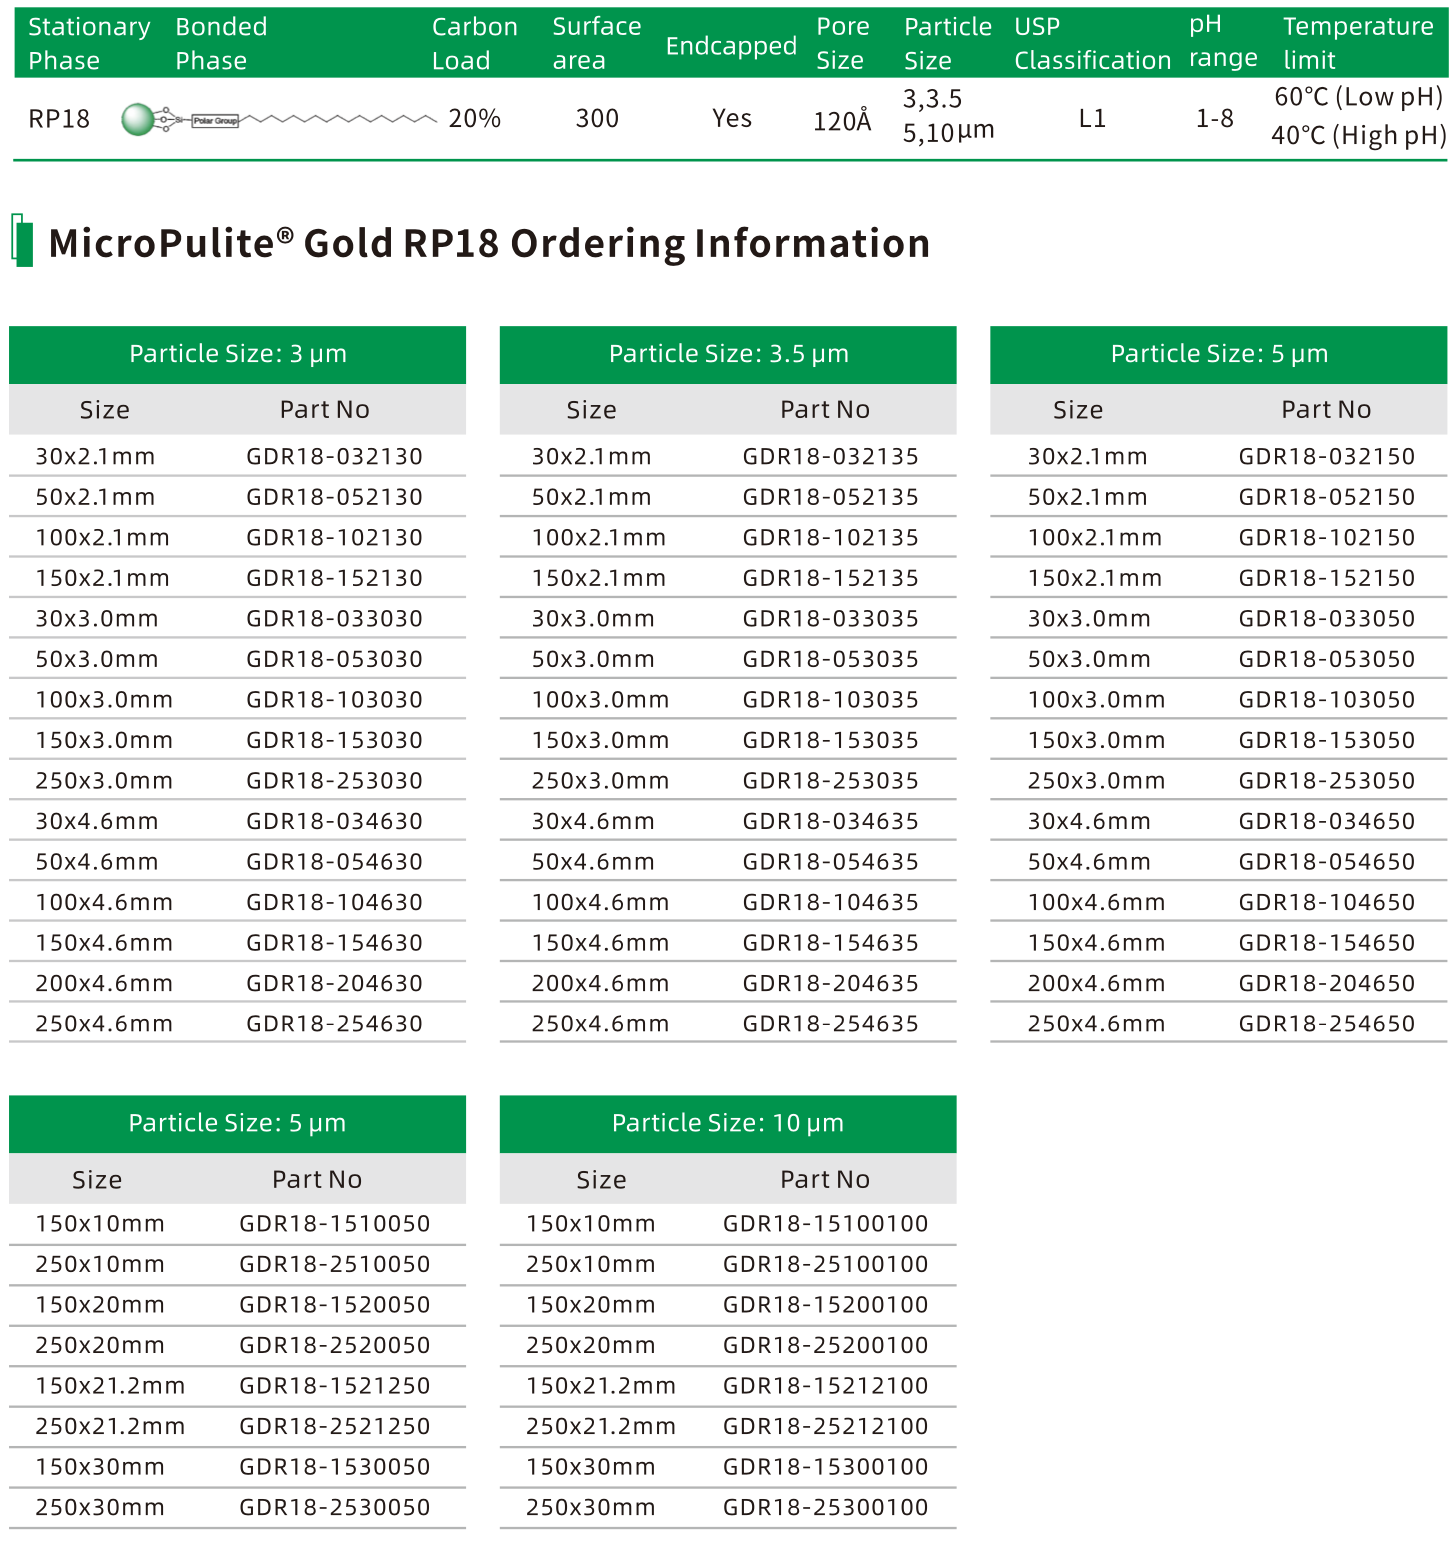Select part number GDR18-103035
This screenshot has height=1546, width=1454.
point(830,699)
